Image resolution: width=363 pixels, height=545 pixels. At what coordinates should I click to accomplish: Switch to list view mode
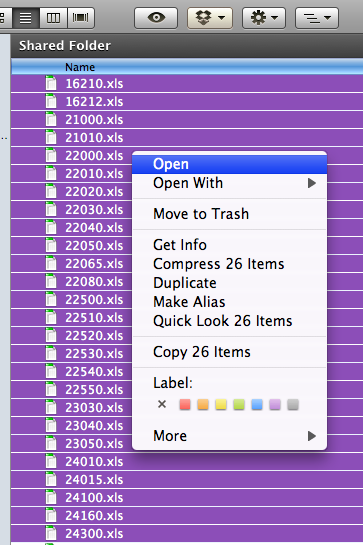[x=25, y=17]
